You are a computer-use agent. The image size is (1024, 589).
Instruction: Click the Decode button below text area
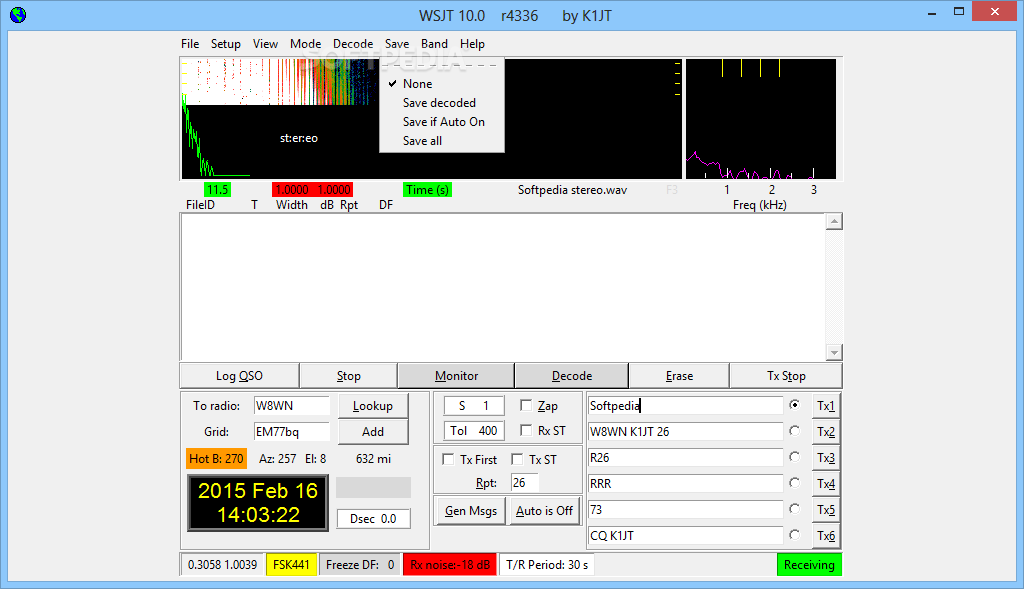coord(571,375)
